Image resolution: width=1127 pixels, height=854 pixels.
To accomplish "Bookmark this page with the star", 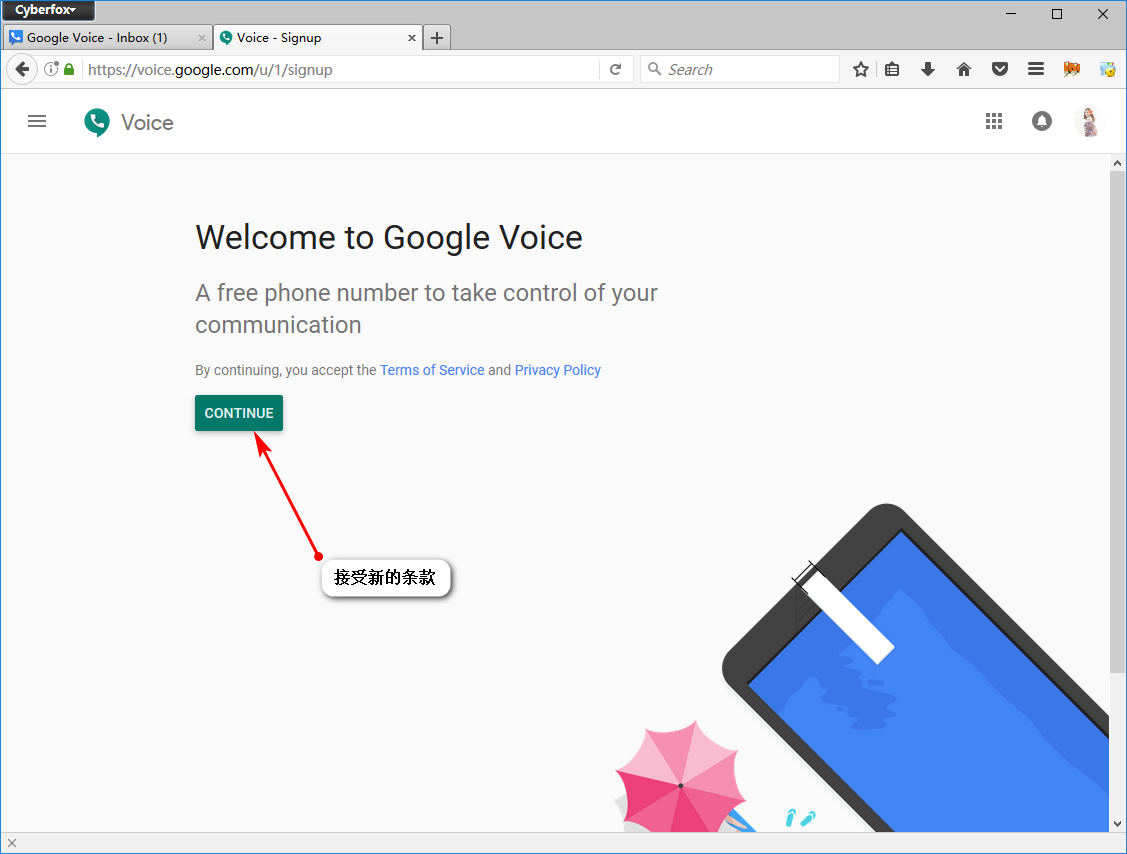I will (x=860, y=70).
